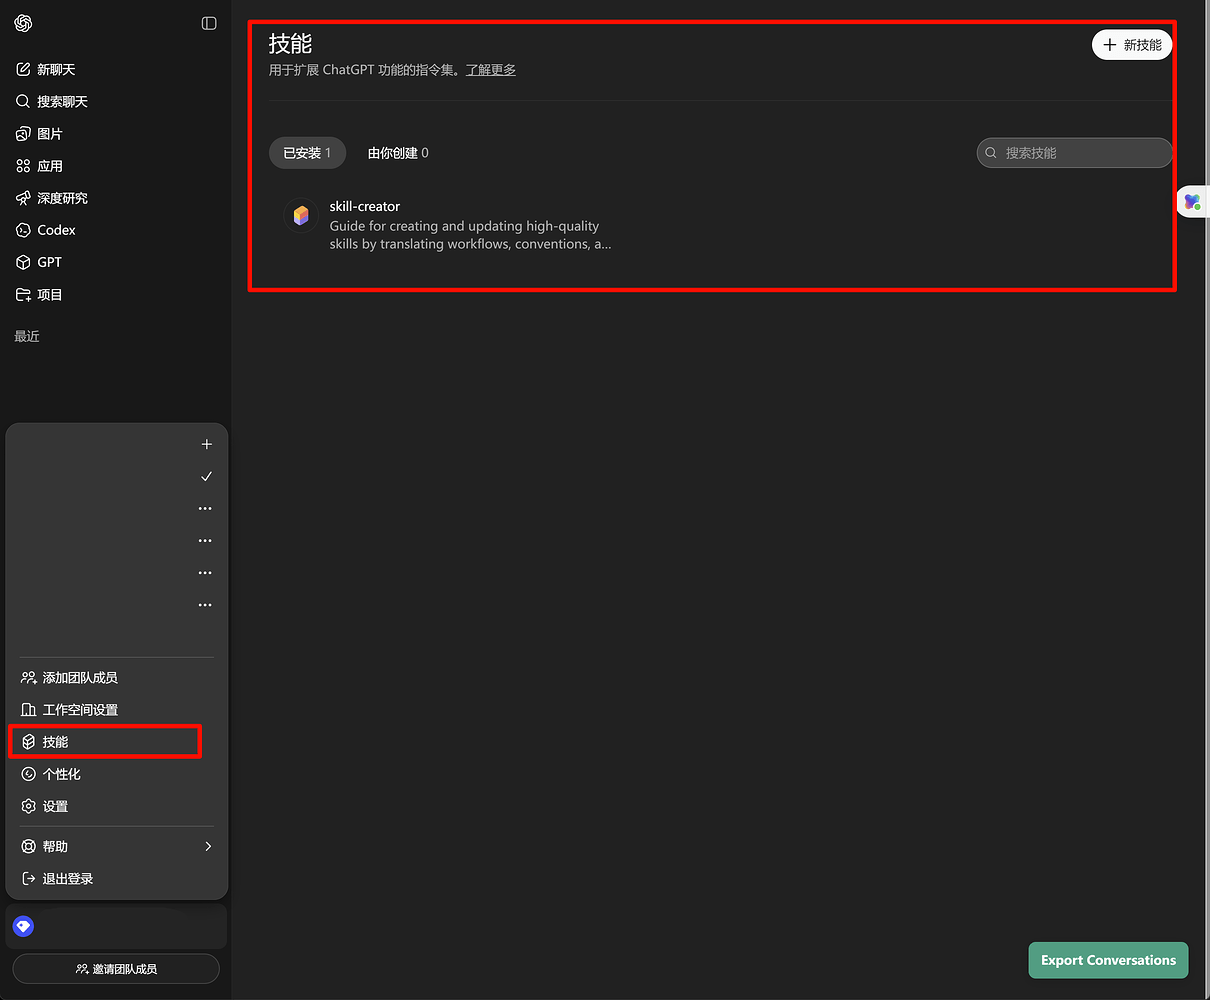
Task: Start a new chat (新聊天)
Action: (46, 69)
